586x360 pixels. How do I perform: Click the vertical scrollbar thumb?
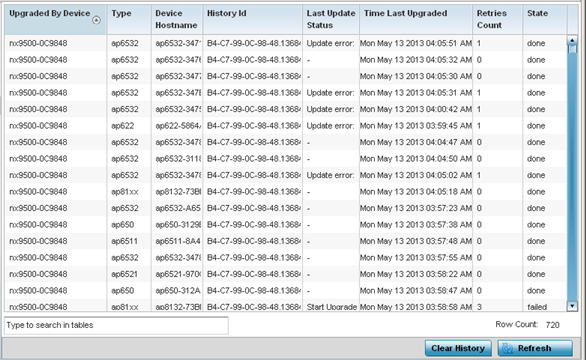(x=572, y=49)
